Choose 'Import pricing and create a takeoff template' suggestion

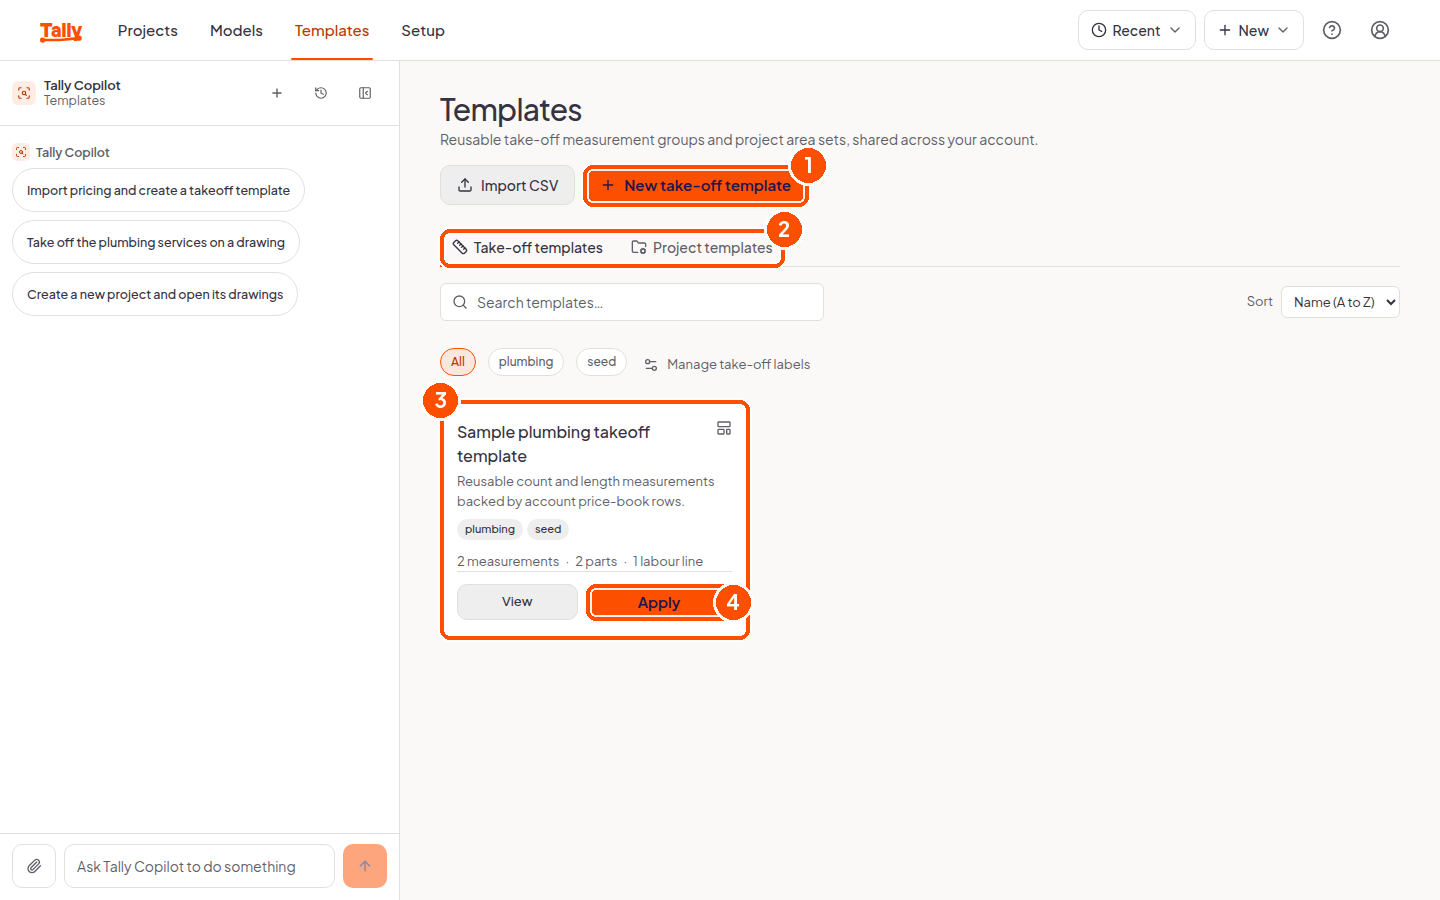(x=158, y=190)
